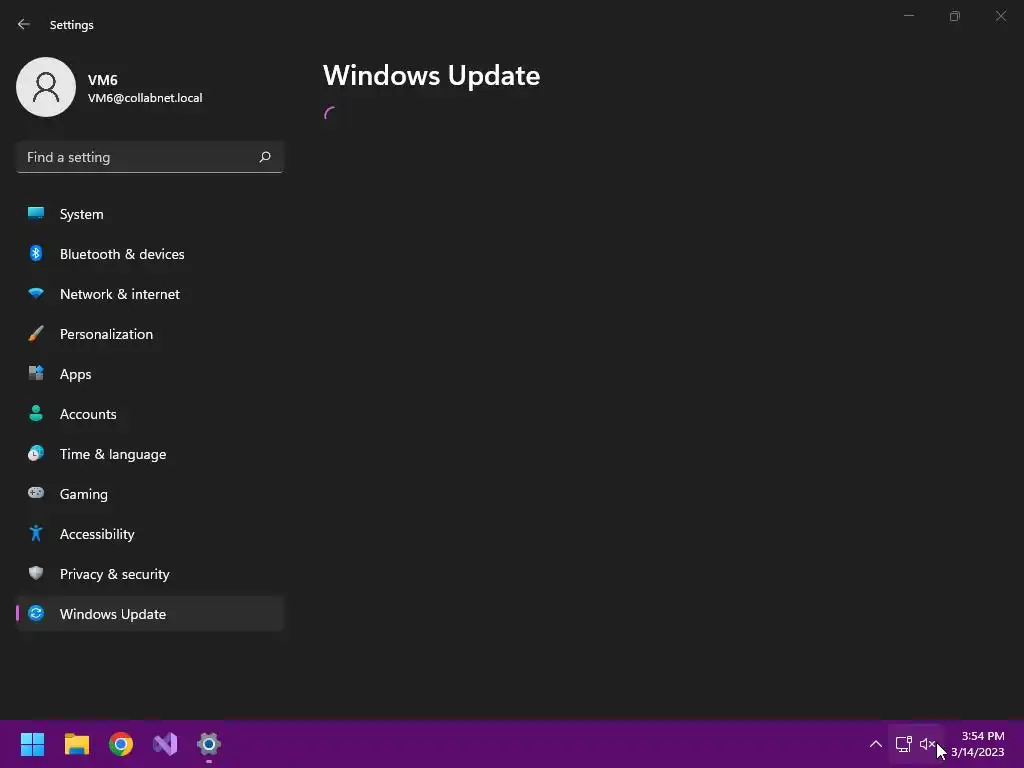Open Network & internet settings

pos(150,294)
